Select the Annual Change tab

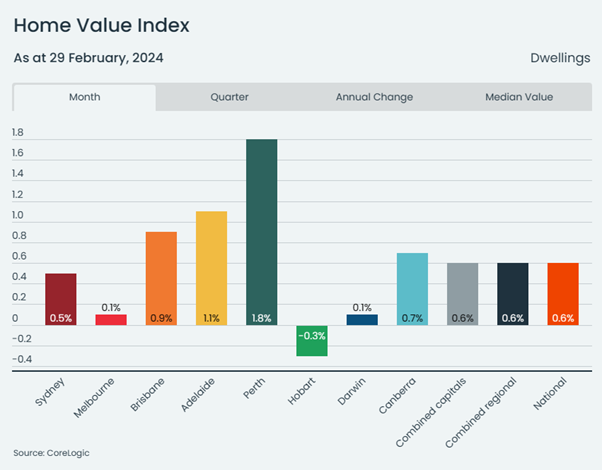tap(374, 97)
